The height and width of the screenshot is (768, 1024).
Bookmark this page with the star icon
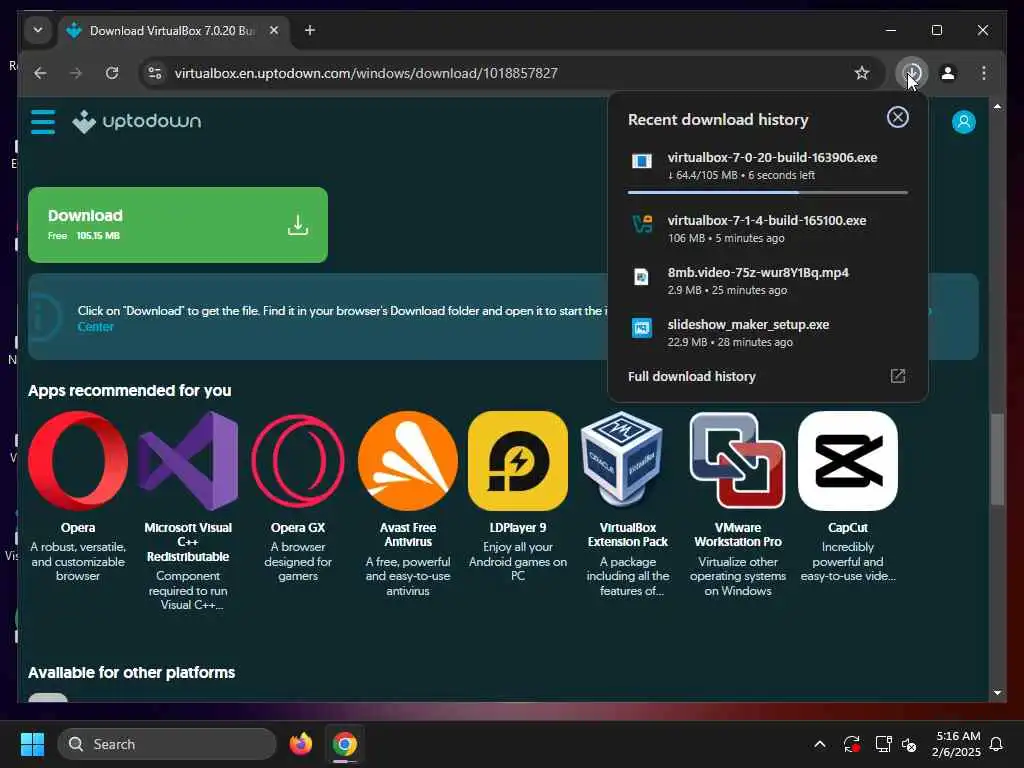pos(861,72)
